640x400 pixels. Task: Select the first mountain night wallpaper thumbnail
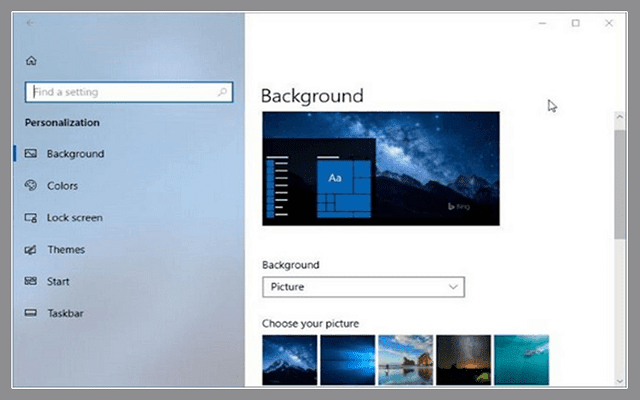point(289,360)
